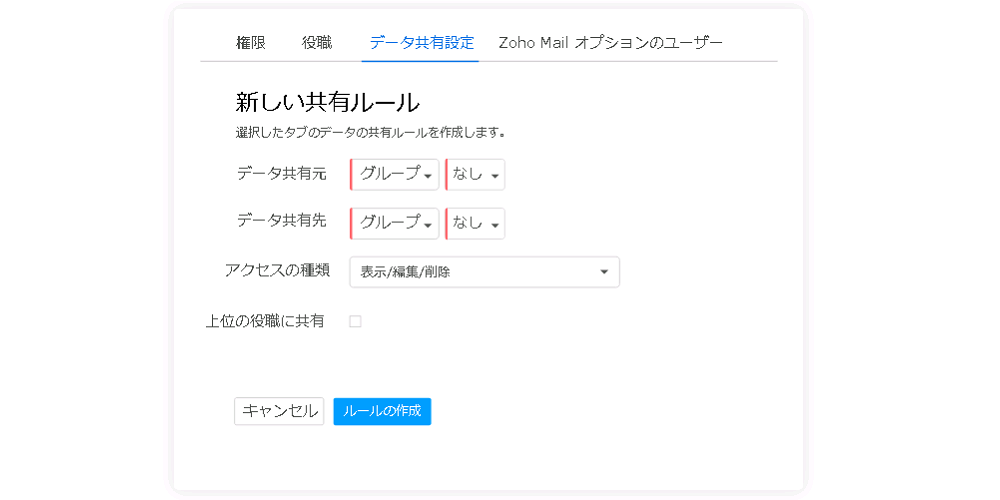Click ルールの作成 button
The height and width of the screenshot is (500, 1000).
click(x=382, y=411)
